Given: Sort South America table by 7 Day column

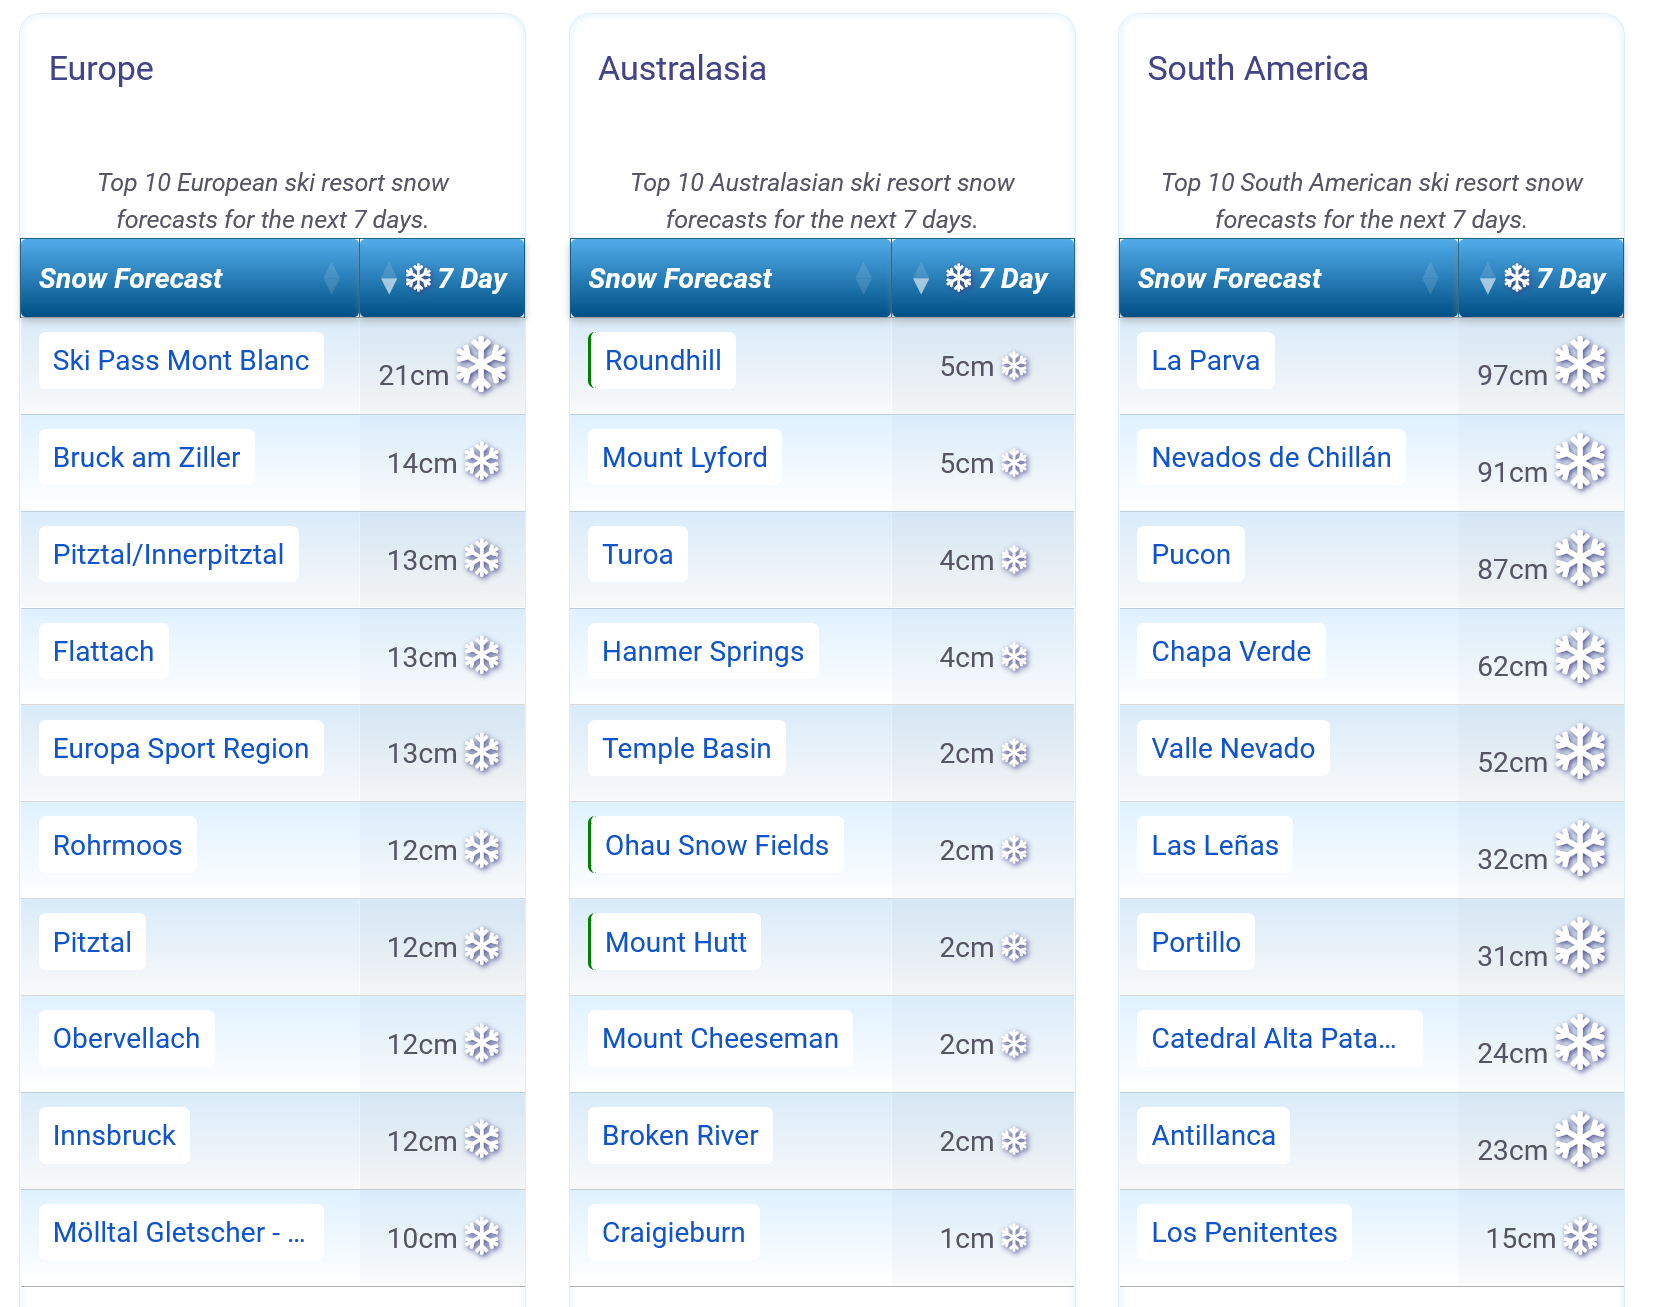Looking at the screenshot, I should 1541,278.
